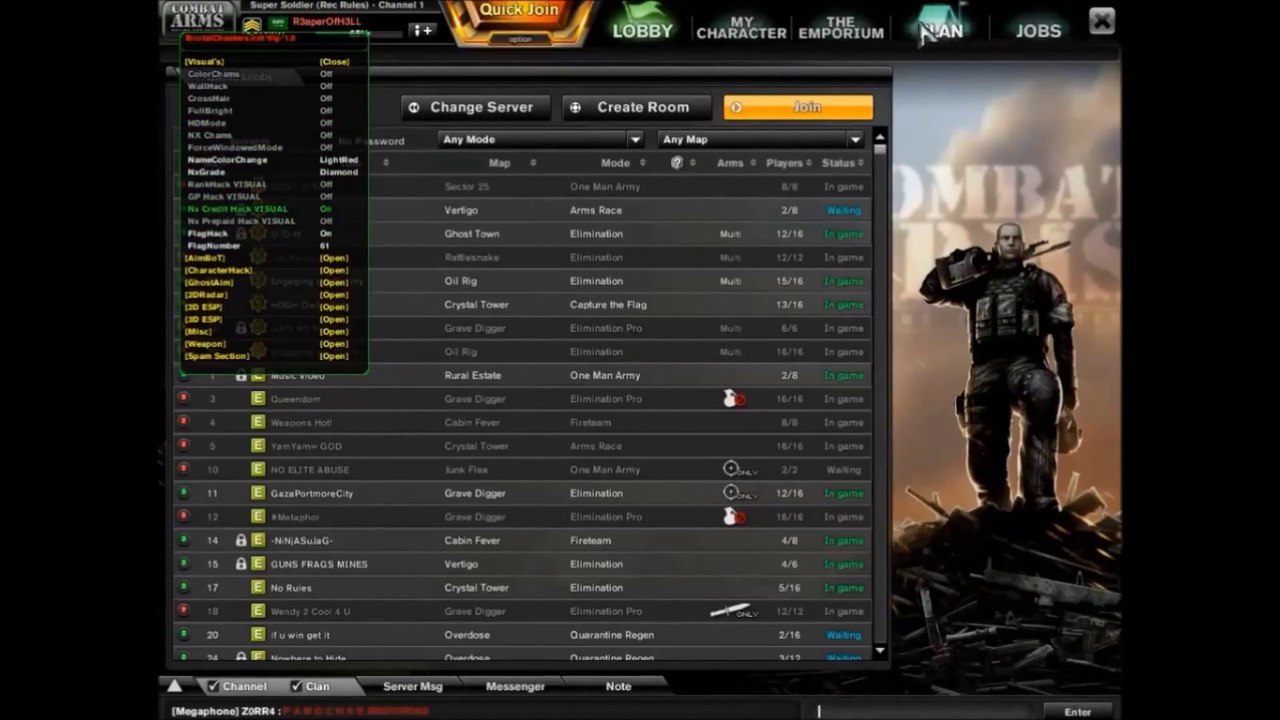Click the knife-only icon on Wendy 2 Cool 4 U

[x=734, y=611]
